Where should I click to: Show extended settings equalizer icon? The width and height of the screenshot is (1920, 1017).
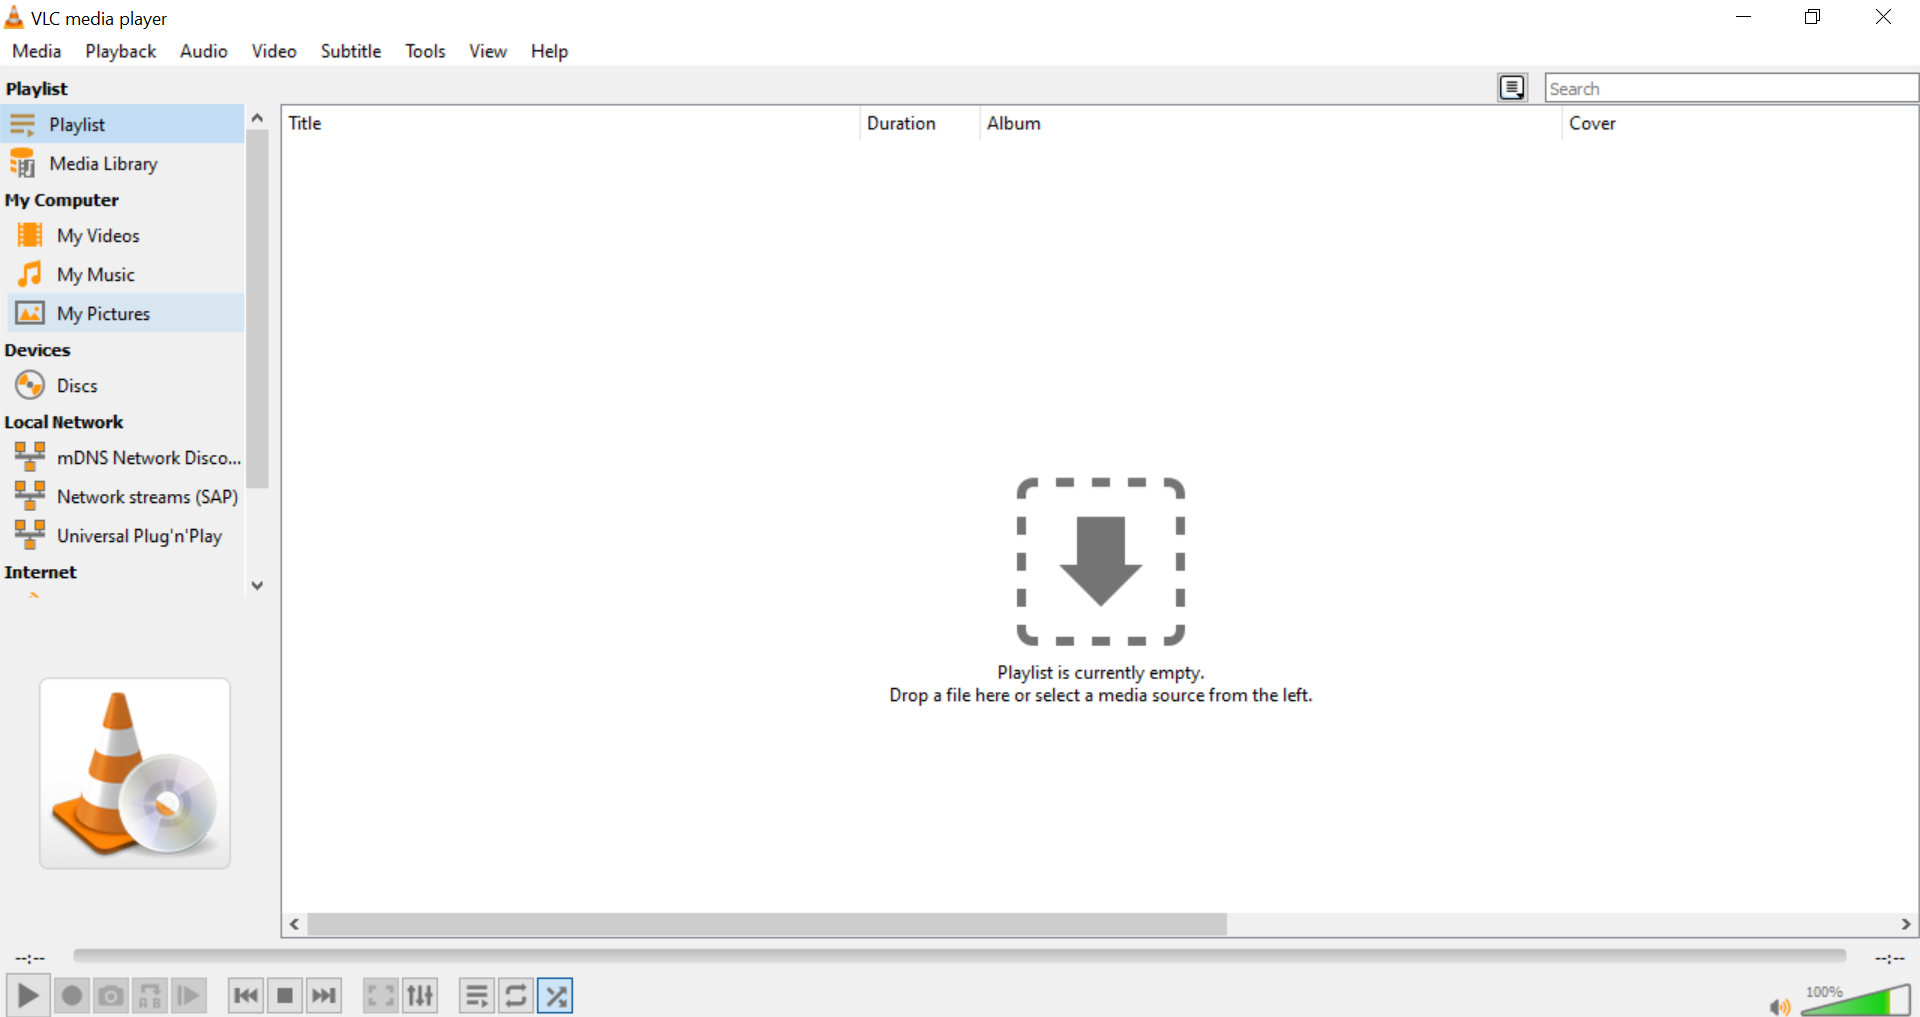click(420, 996)
